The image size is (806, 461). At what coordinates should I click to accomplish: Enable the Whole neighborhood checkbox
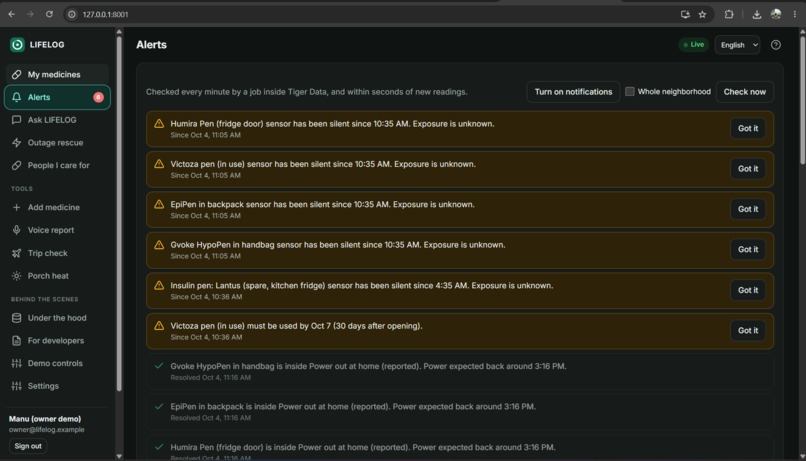pos(629,91)
